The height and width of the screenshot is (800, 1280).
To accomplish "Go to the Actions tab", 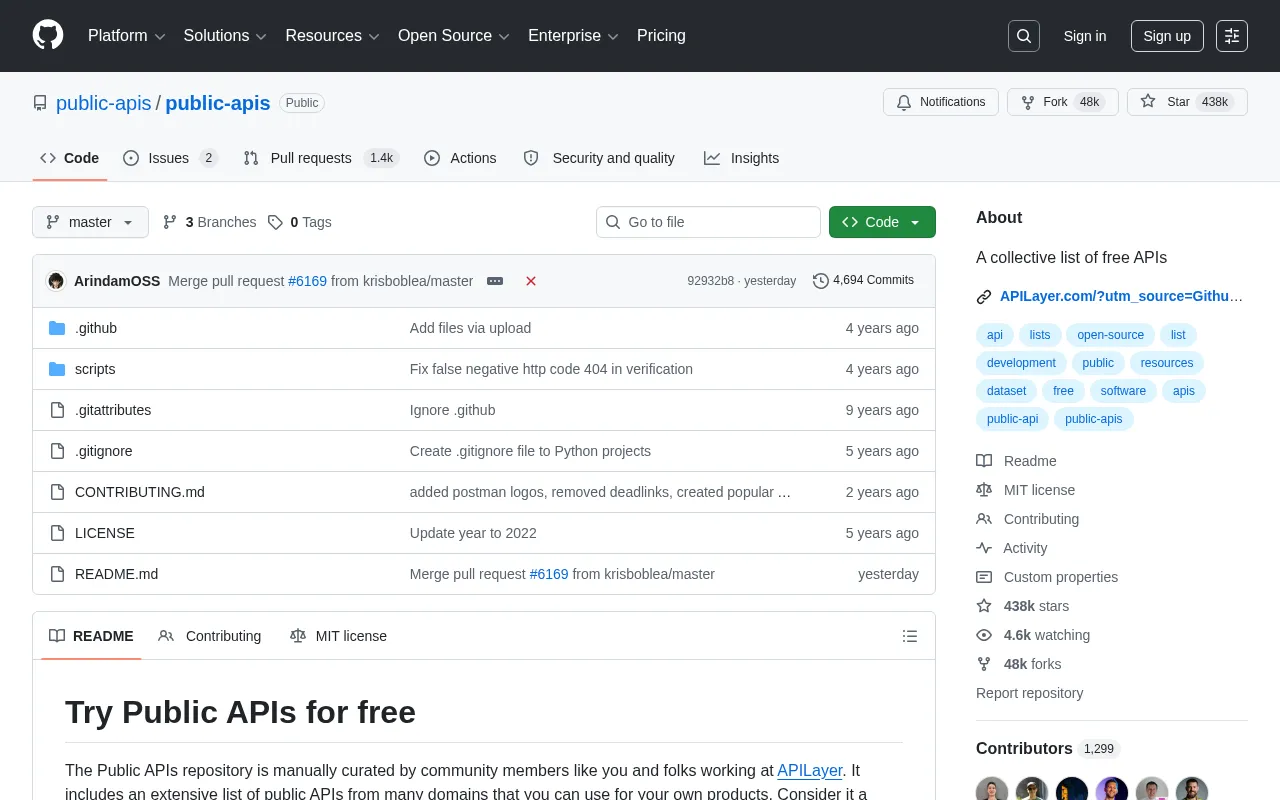I will pos(460,158).
